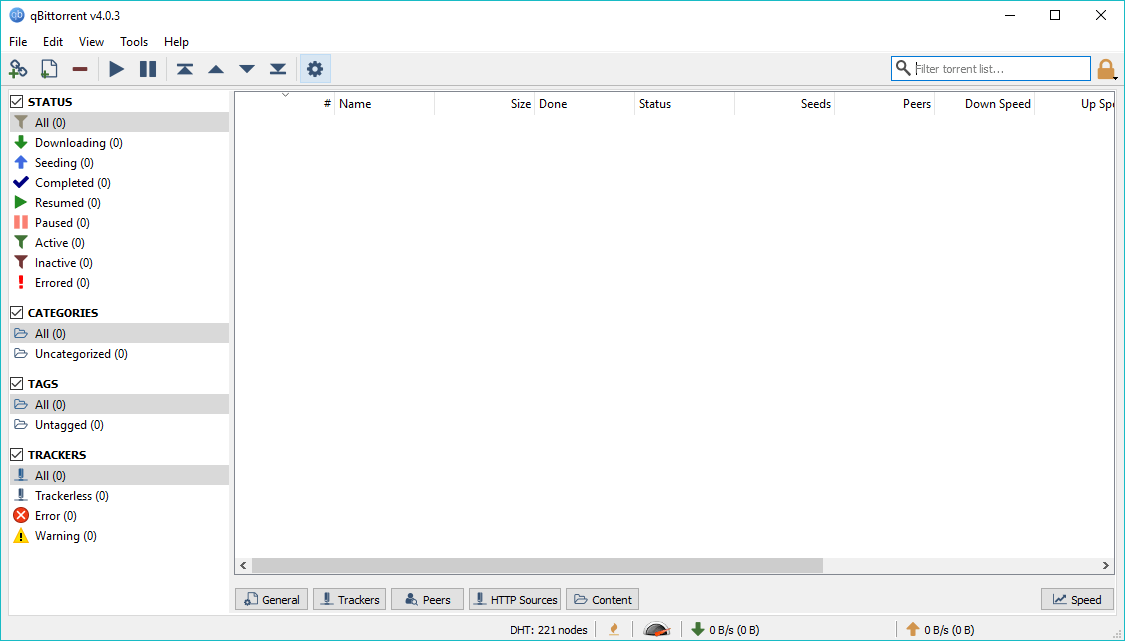The width and height of the screenshot is (1125, 641).
Task: Click the Resume torrent icon
Action: [116, 68]
